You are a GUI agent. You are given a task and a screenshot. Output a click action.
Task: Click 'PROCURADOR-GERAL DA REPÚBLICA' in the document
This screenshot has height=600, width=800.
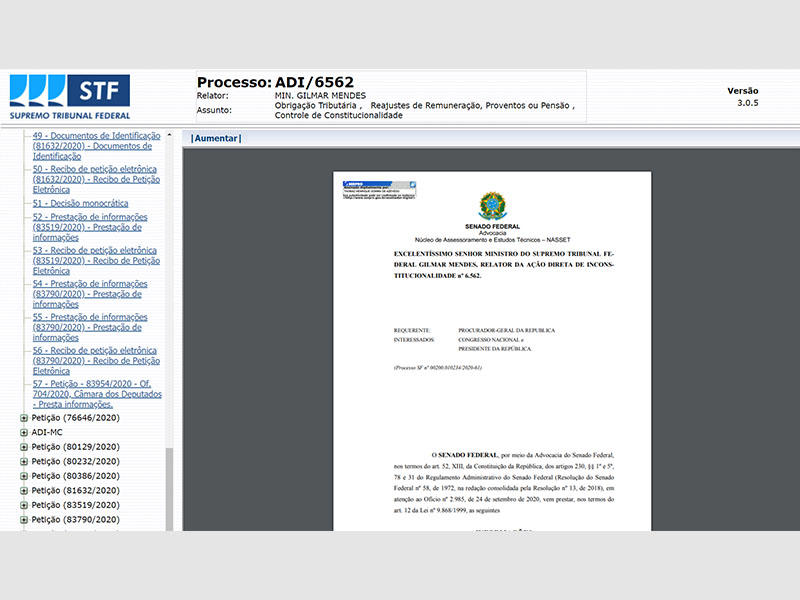point(507,330)
